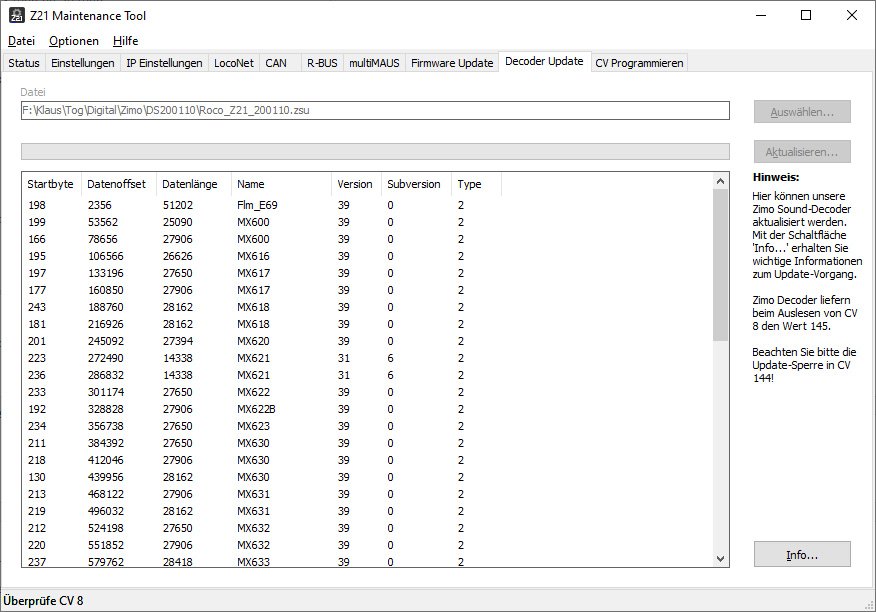
Task: Click the Datenlänge value 25090
Action: point(178,222)
